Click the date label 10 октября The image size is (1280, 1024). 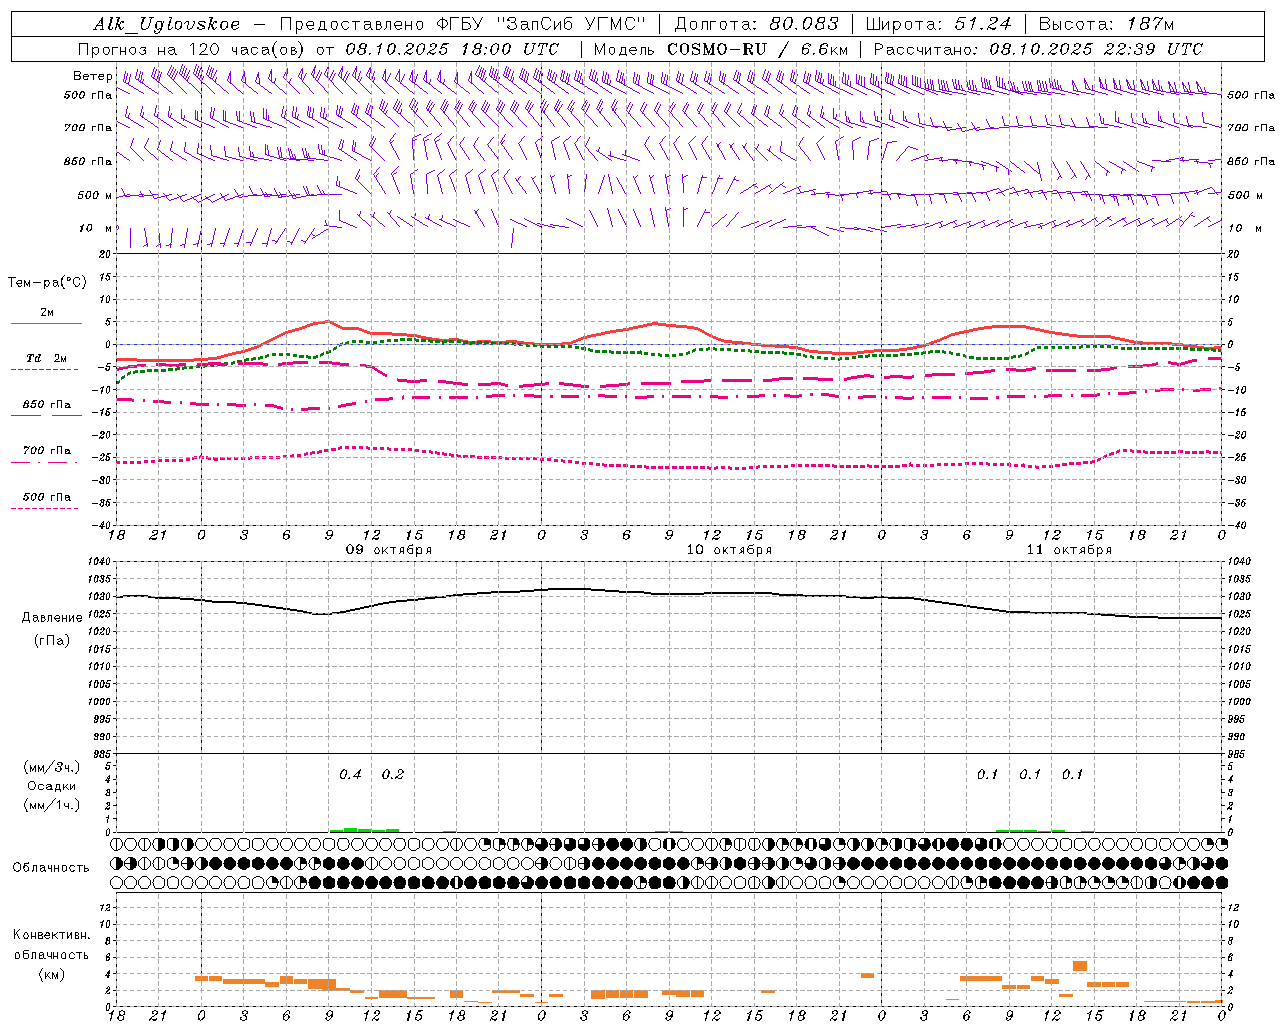pos(729,550)
